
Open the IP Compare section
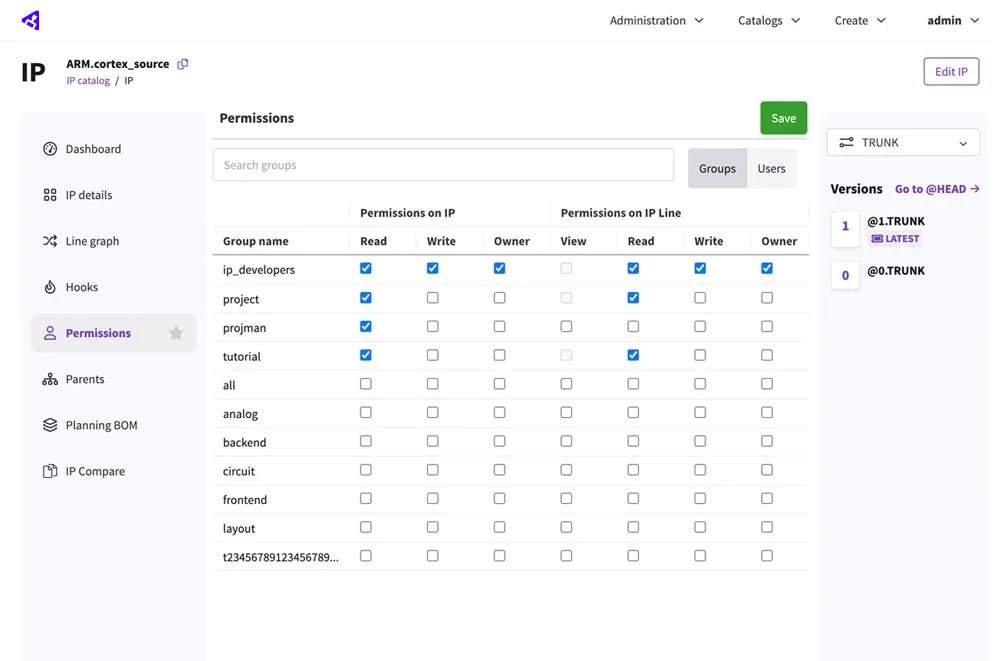point(49,470)
